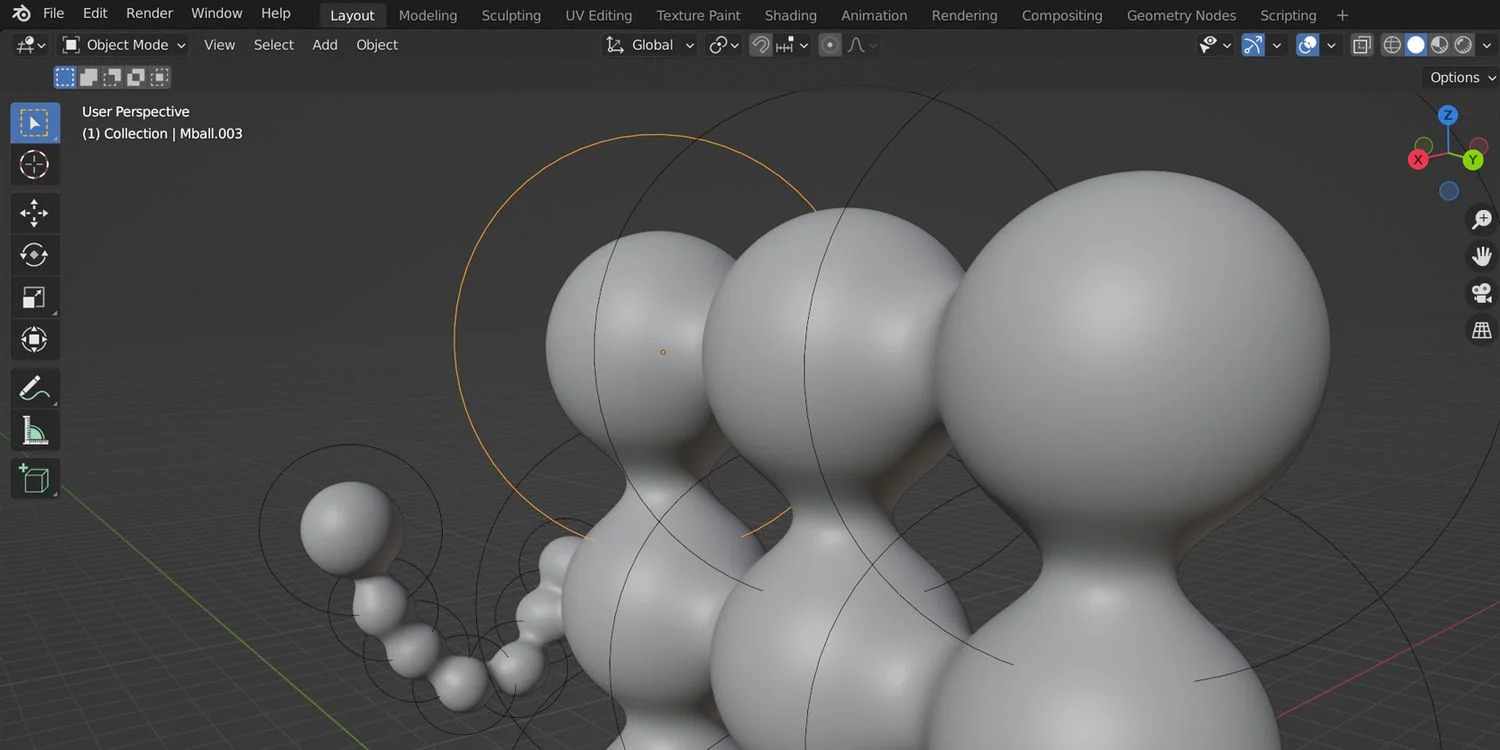The height and width of the screenshot is (750, 1500).
Task: Switch to the Sculpting workspace tab
Action: click(511, 15)
